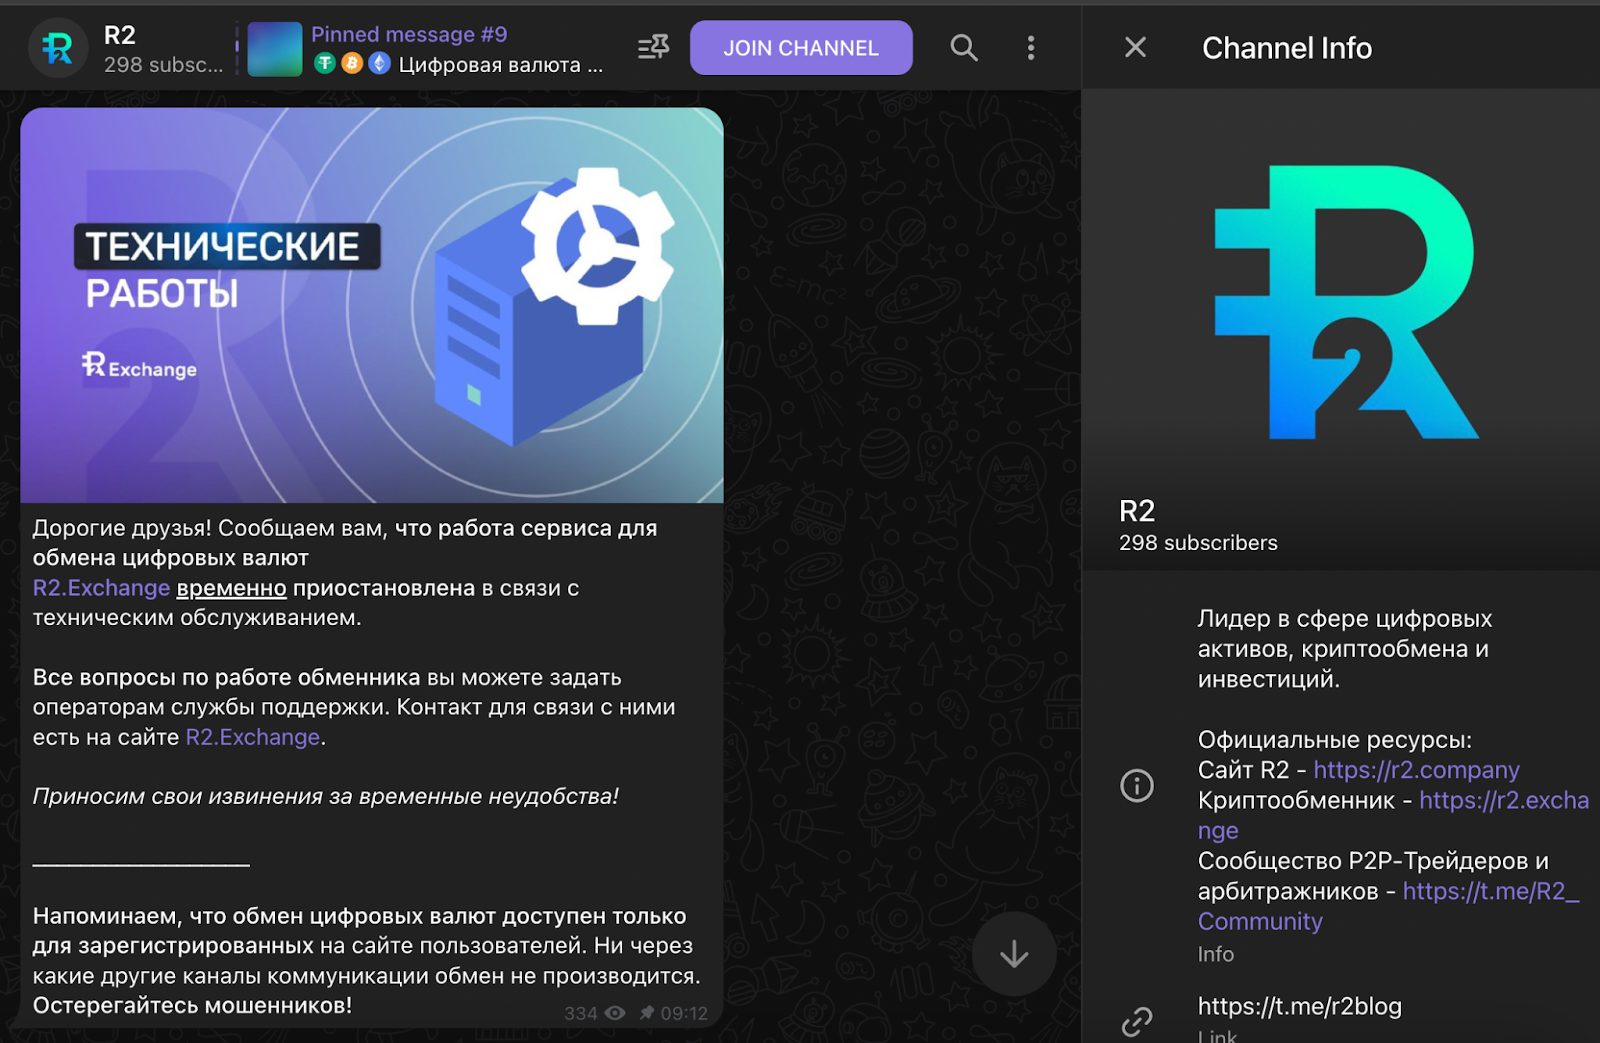The width and height of the screenshot is (1600, 1043).
Task: Open the pinned message thumbnail image
Action: click(x=275, y=49)
